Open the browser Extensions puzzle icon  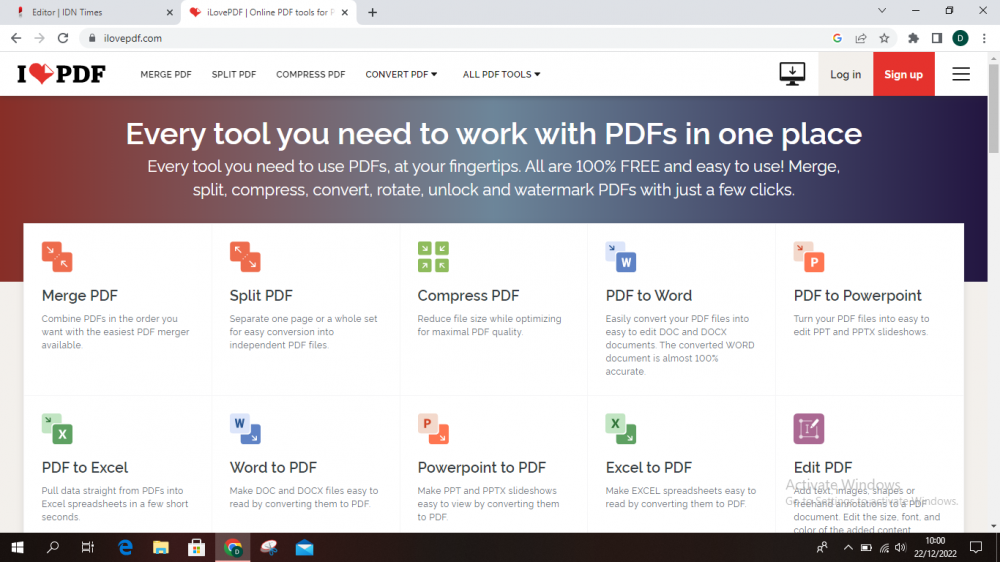(913, 38)
